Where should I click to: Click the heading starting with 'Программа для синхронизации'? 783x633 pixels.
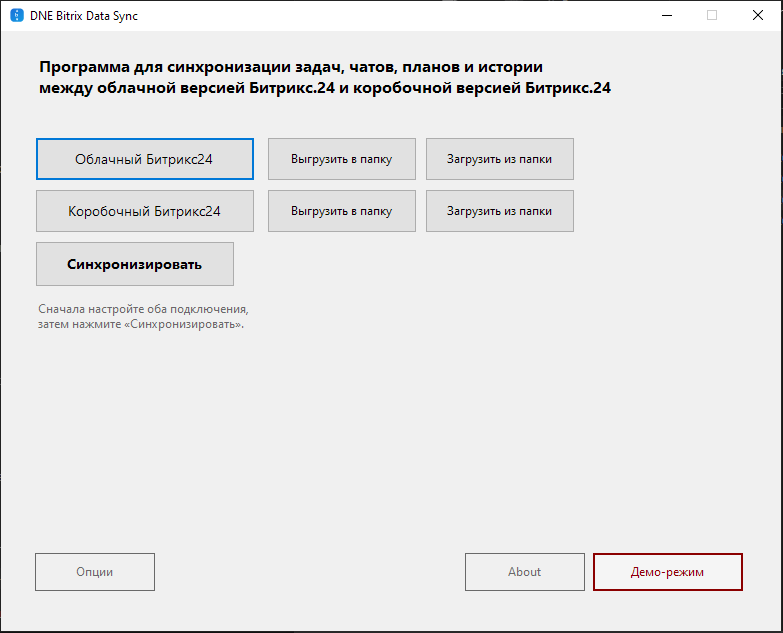pyautogui.click(x=325, y=77)
